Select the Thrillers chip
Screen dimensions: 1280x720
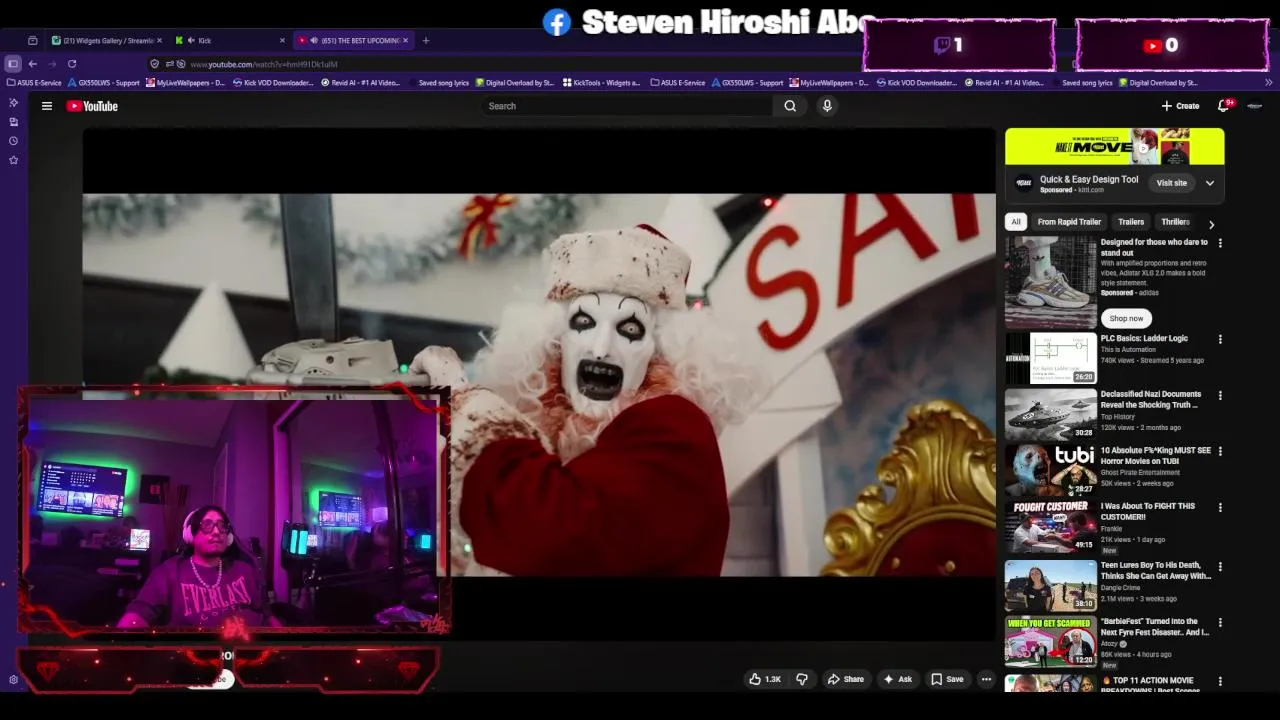tap(1175, 222)
